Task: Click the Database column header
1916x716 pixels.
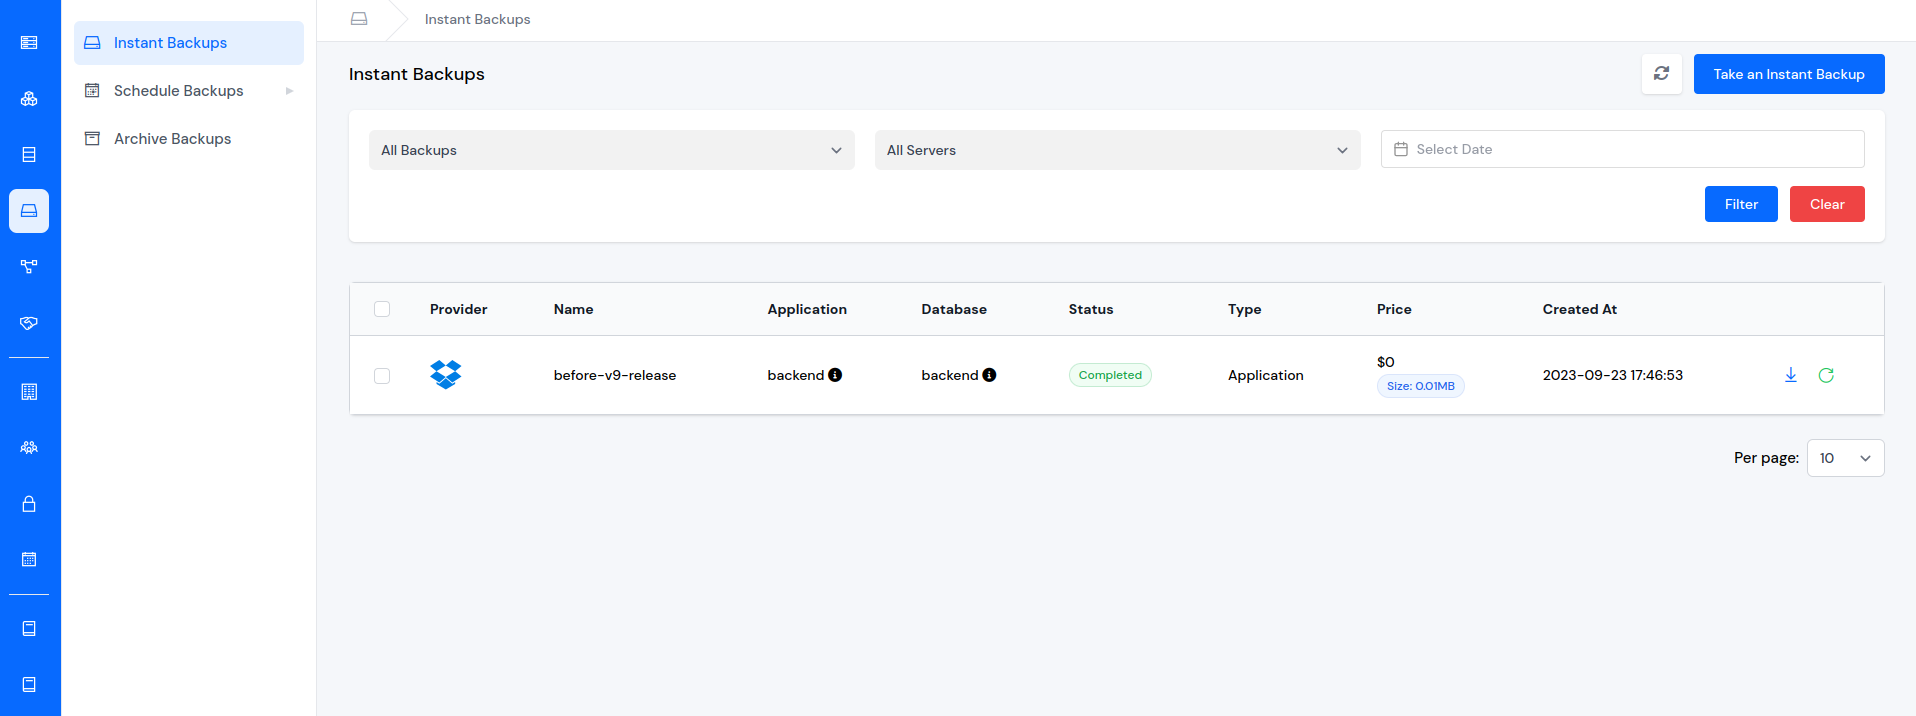Action: coord(954,309)
